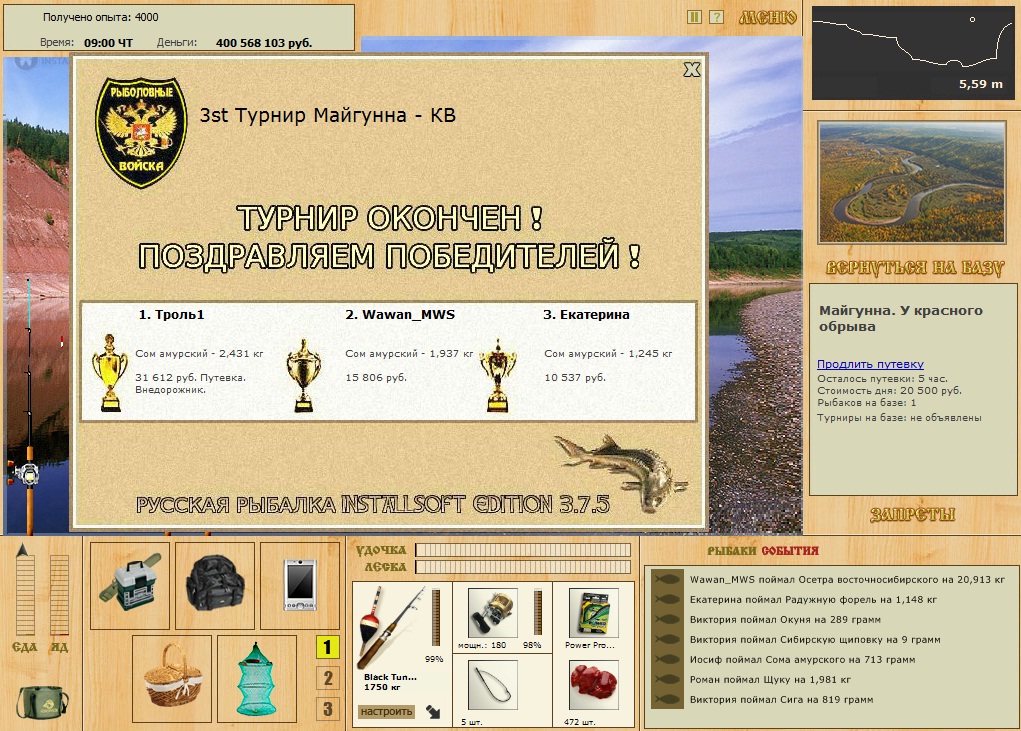Screen dimensions: 1021x731
Task: Select the Black Tun... rod image
Action: coord(391,627)
